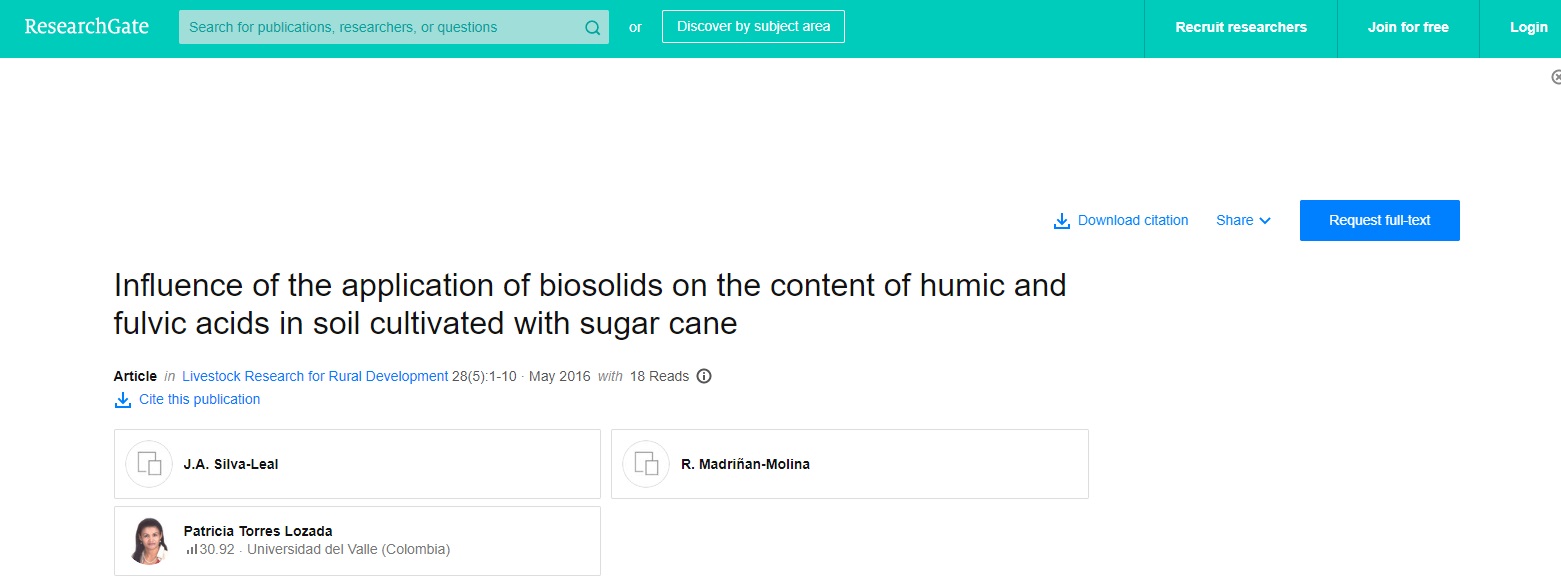Click the Reads info circle icon
1561x581 pixels.
pos(704,377)
